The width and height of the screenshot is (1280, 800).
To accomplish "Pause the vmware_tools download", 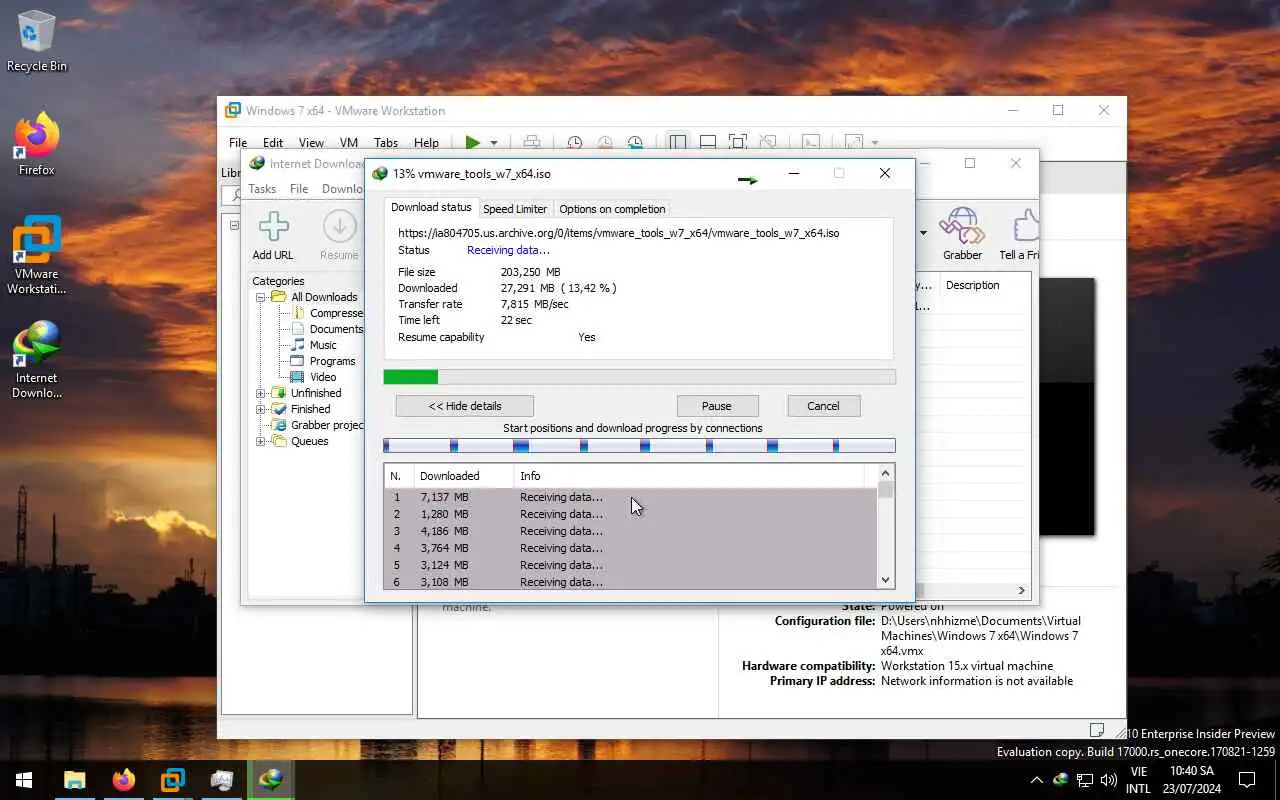I will pyautogui.click(x=717, y=406).
